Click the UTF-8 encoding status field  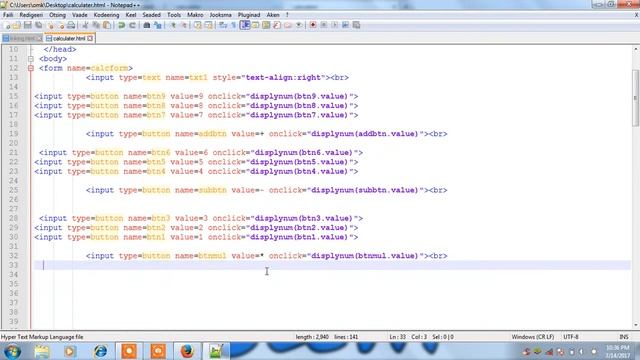571,337
